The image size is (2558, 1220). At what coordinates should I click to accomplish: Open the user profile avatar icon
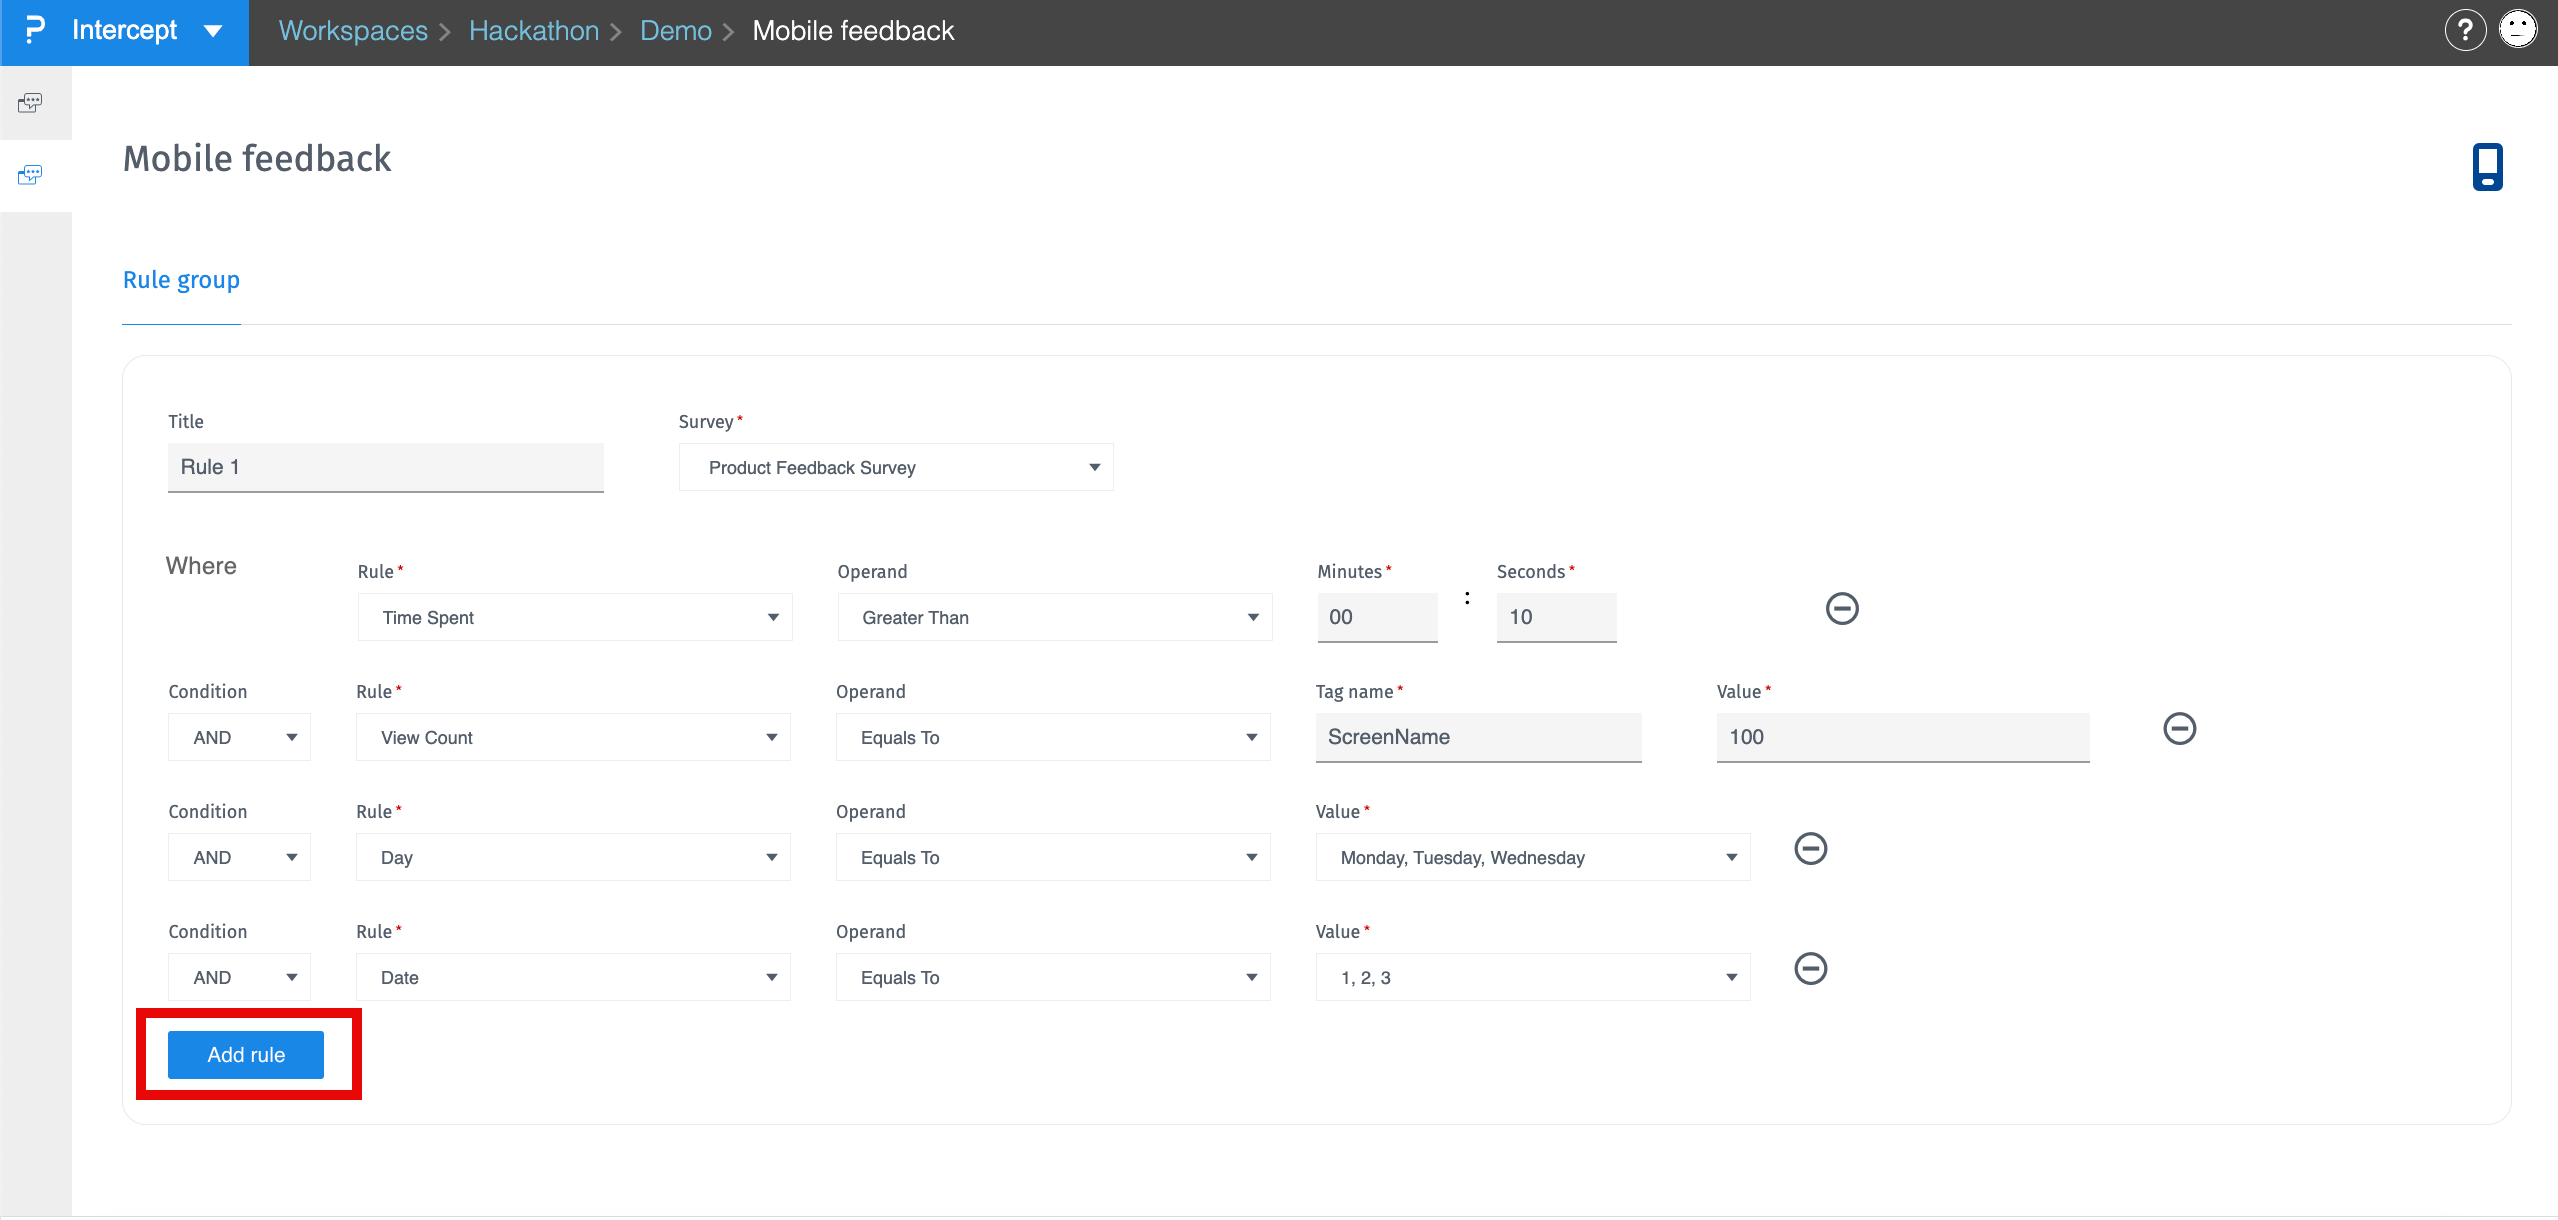2517,30
